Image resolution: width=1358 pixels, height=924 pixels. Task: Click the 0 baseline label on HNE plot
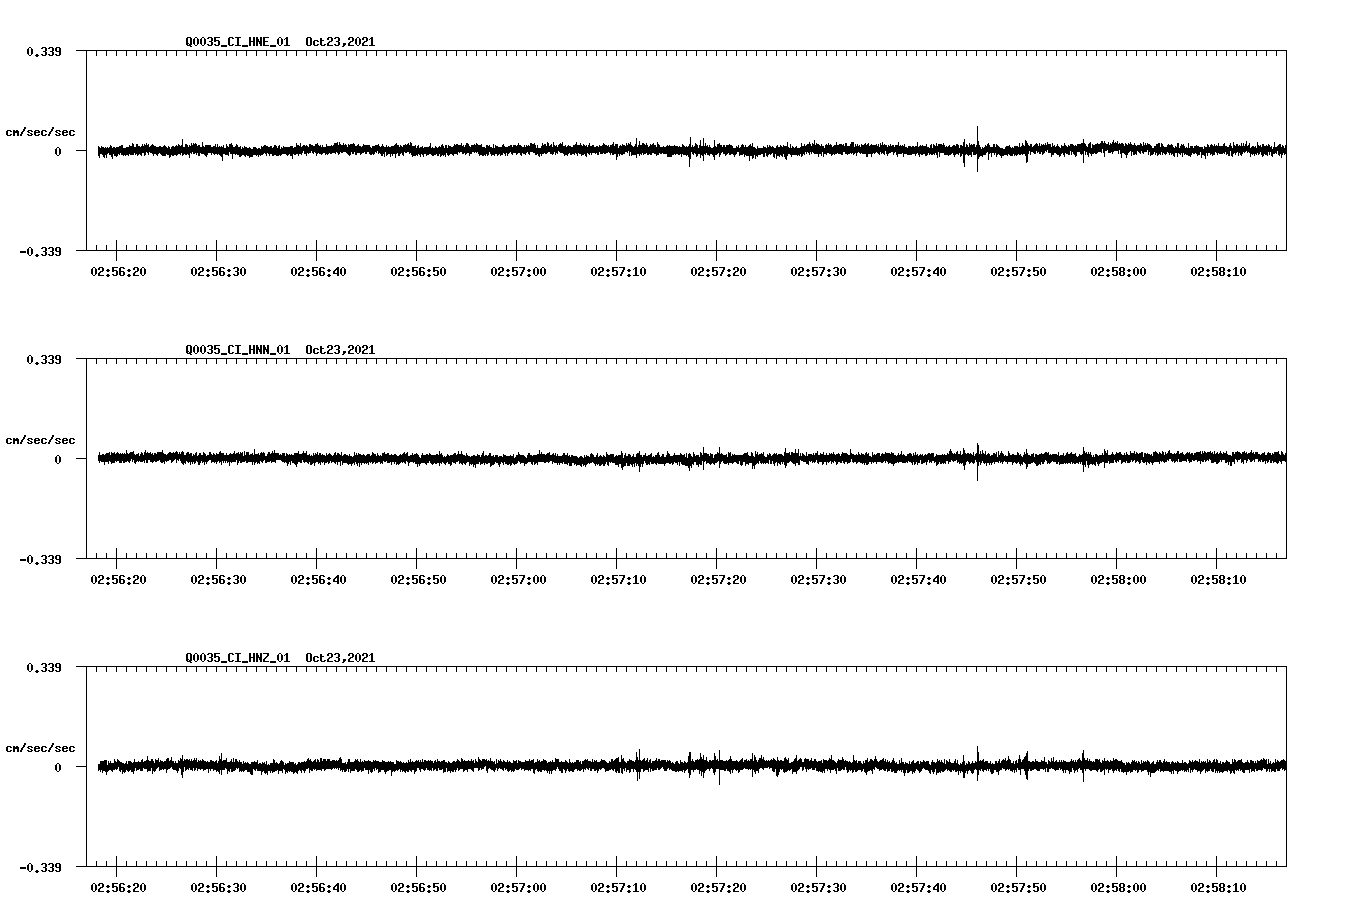[57, 151]
